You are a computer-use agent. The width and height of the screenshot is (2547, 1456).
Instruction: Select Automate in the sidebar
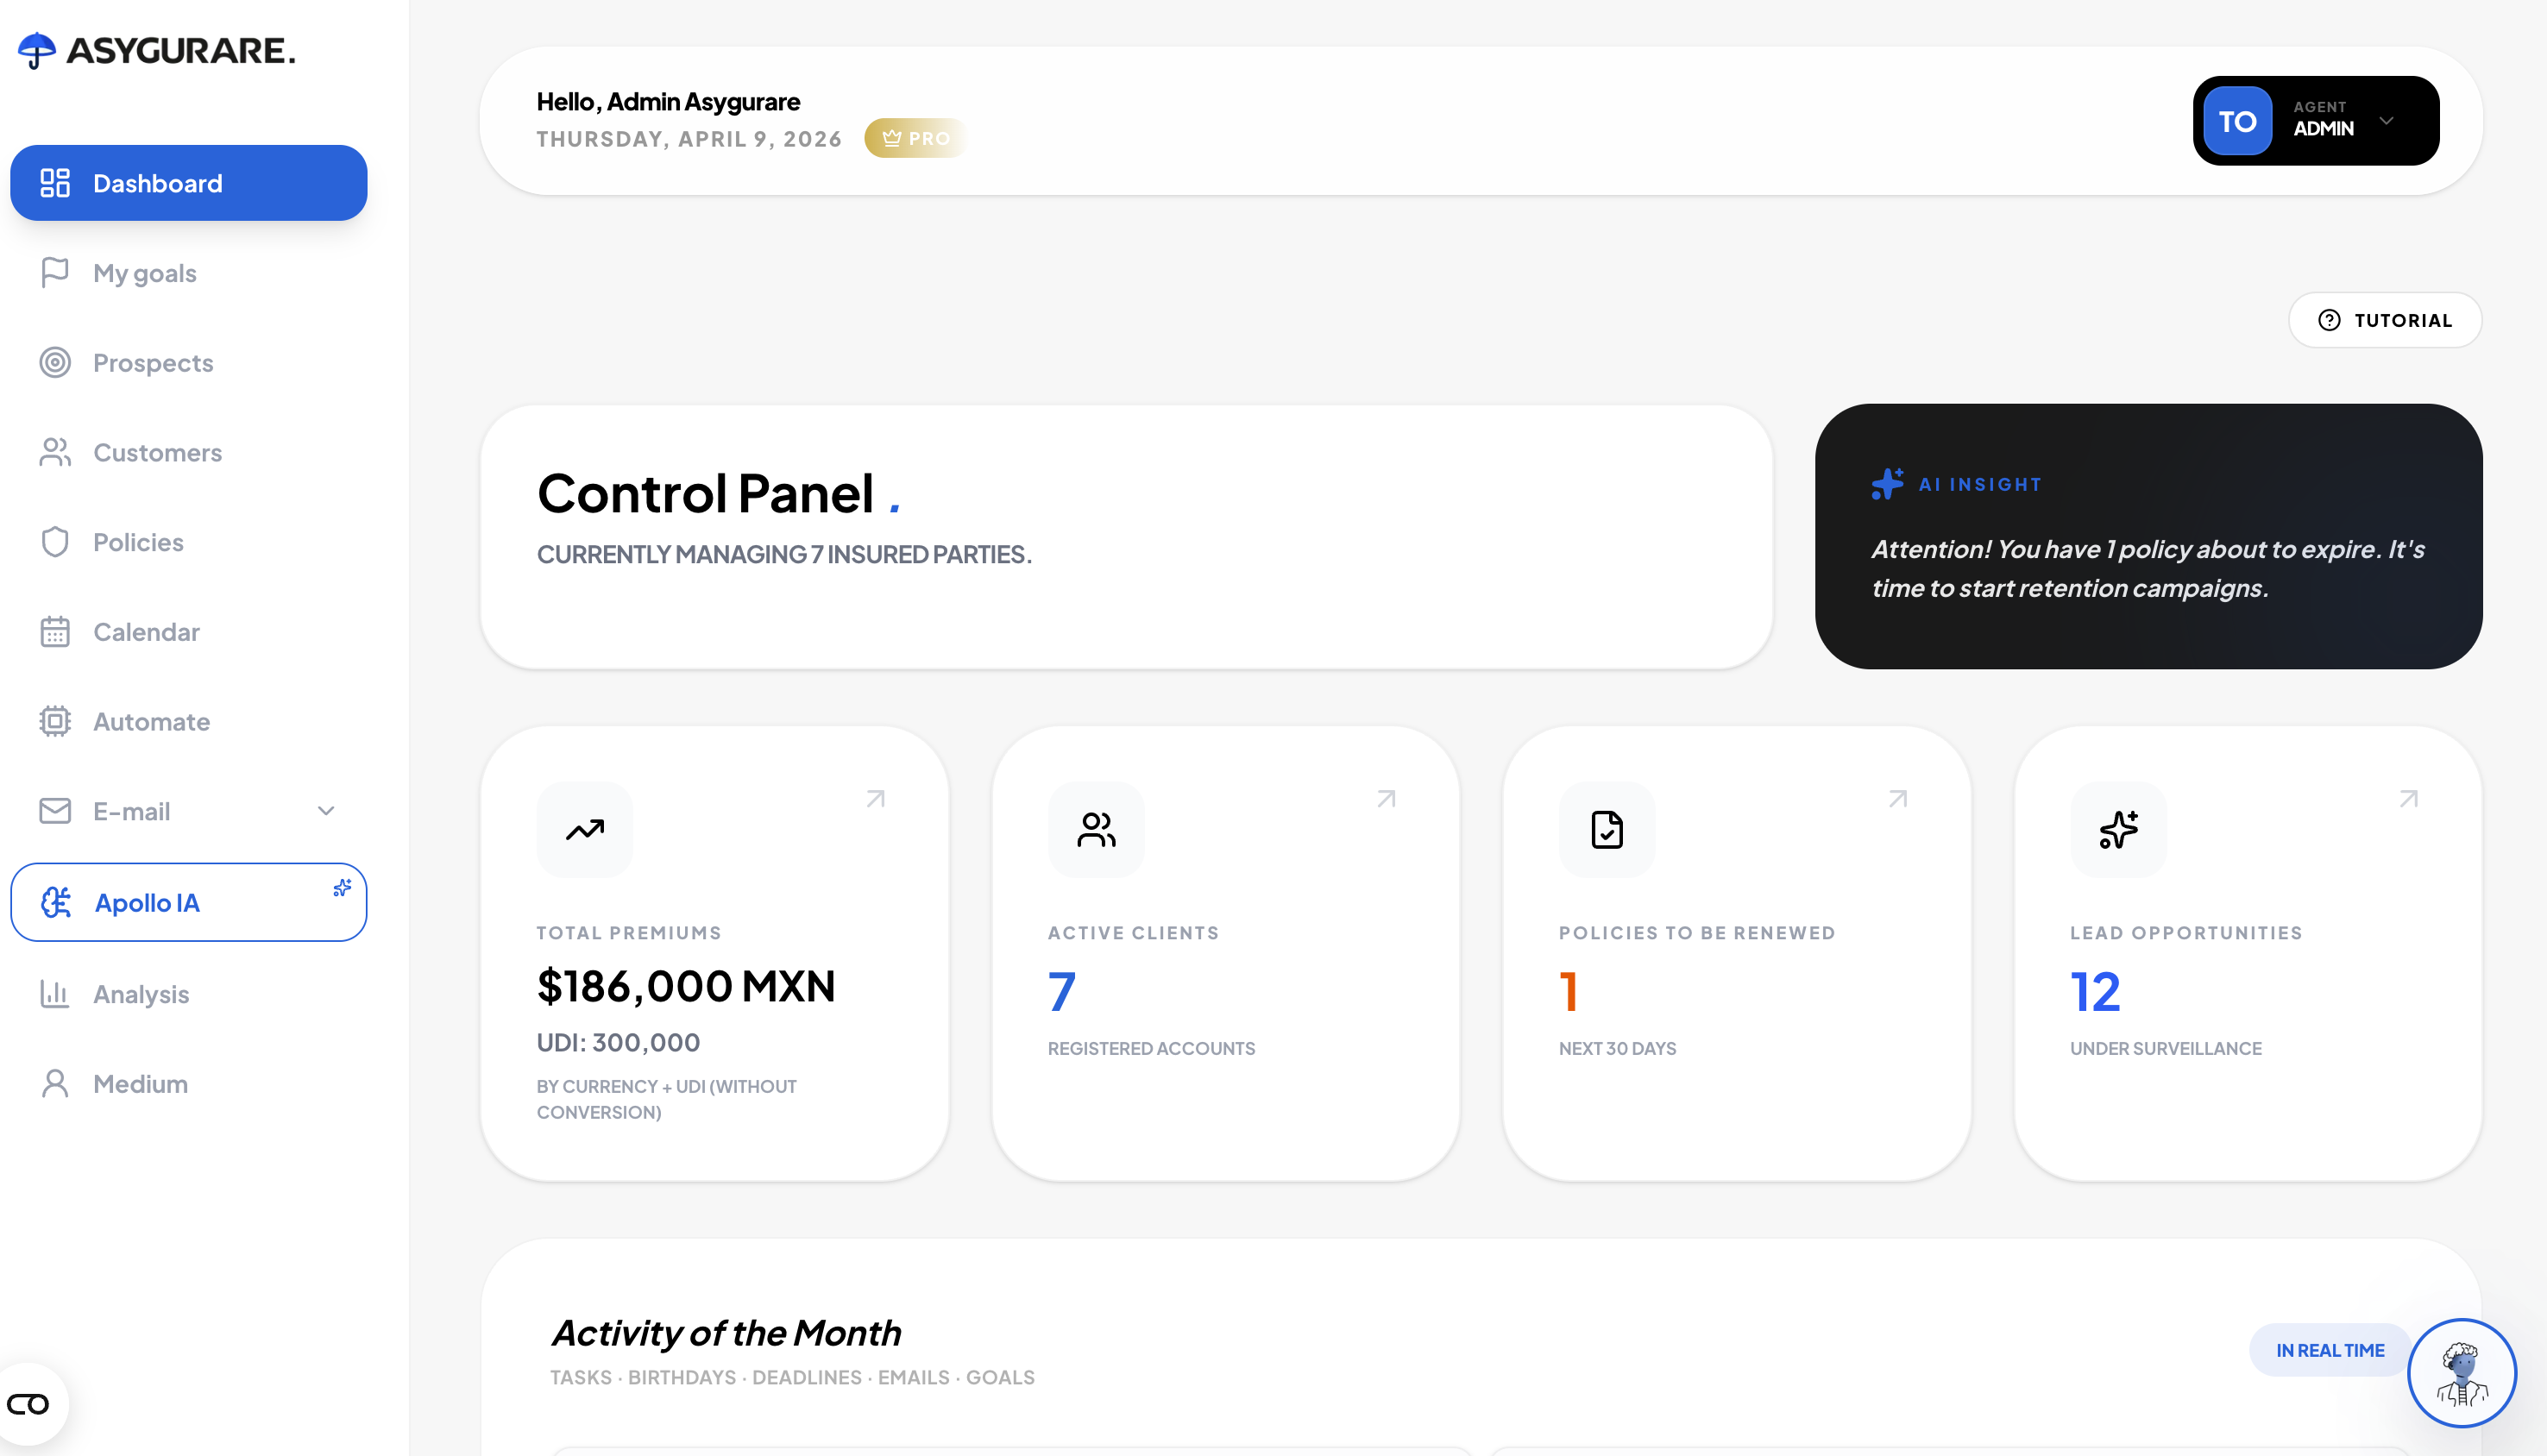coord(151,722)
